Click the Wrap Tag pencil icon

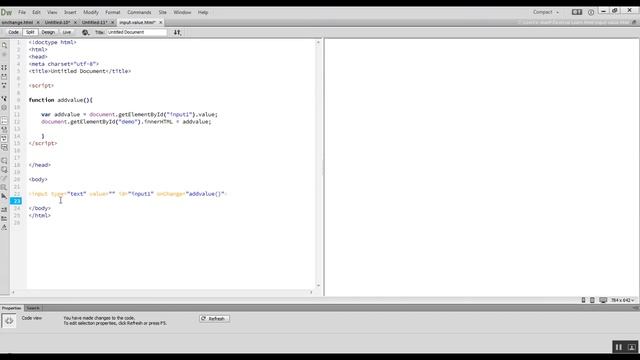[x=4, y=178]
